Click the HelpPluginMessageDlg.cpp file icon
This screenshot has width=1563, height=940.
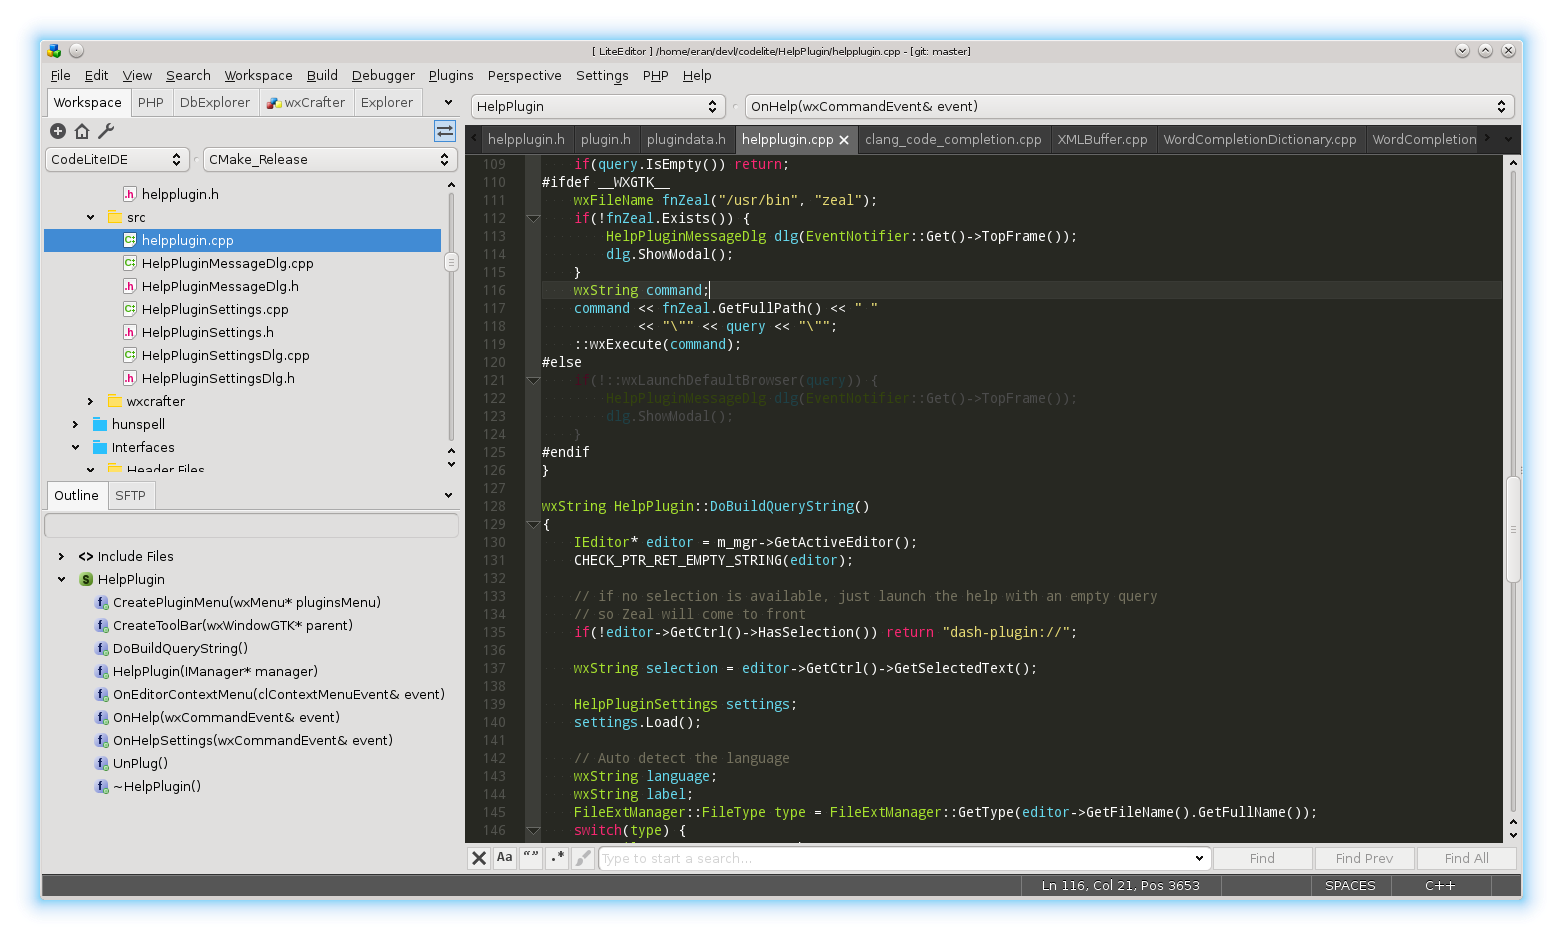[129, 263]
